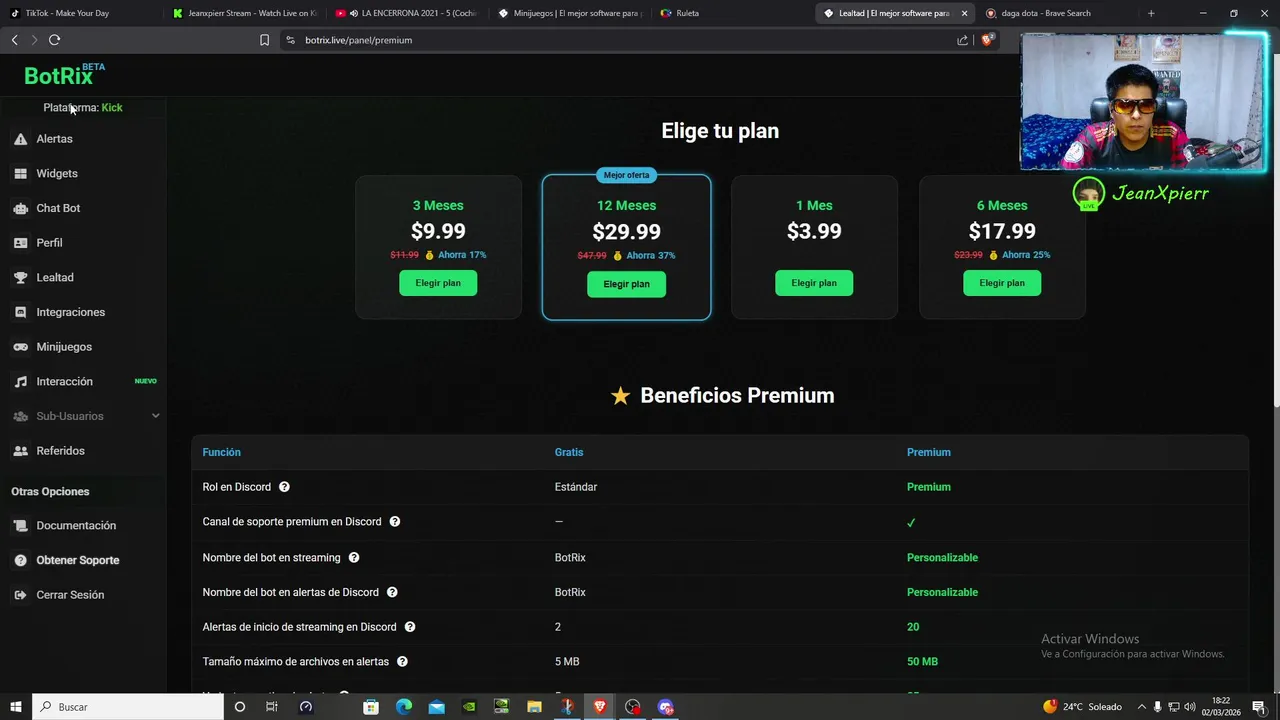The image size is (1280, 720).
Task: Go back in browser history
Action: click(14, 40)
